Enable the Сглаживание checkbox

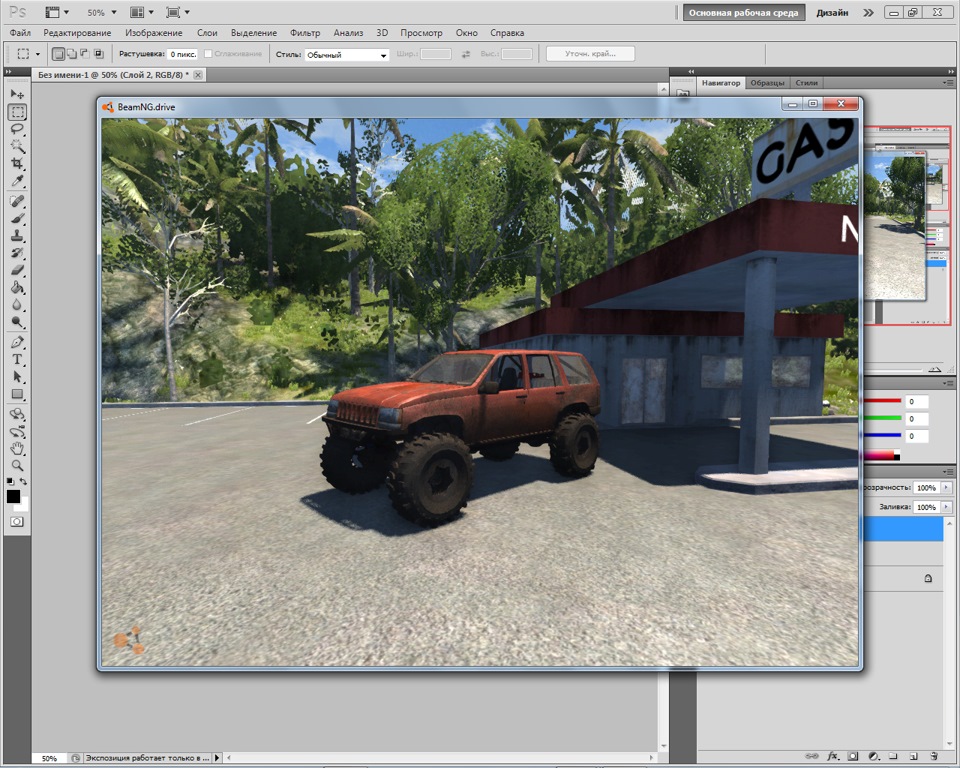click(208, 54)
